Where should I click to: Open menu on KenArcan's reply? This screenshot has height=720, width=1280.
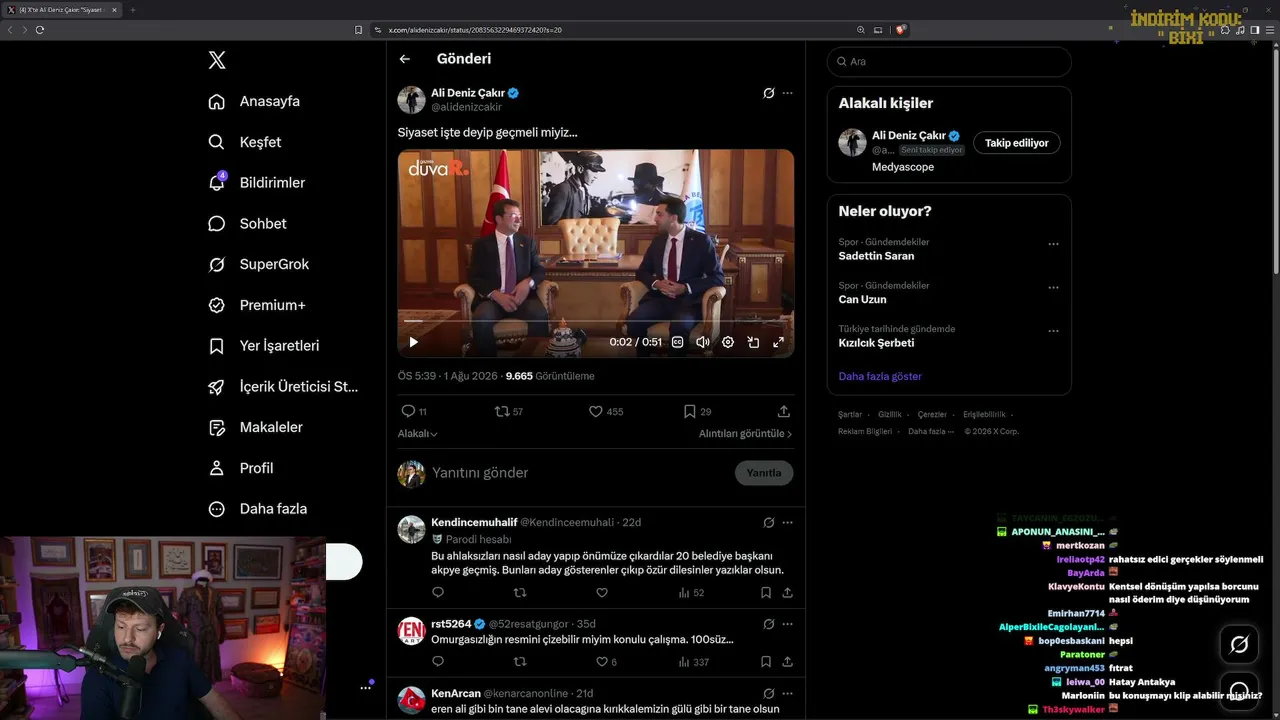[787, 693]
